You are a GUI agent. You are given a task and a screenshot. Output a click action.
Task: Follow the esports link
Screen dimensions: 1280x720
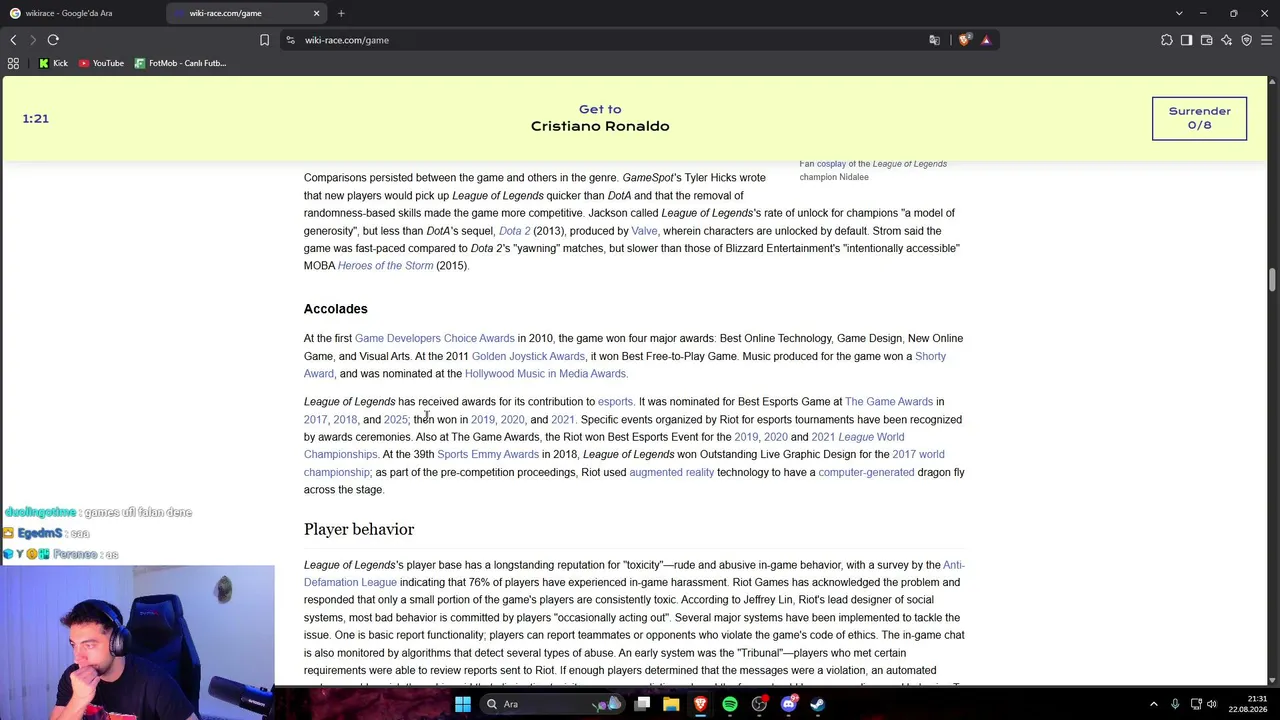(x=615, y=402)
